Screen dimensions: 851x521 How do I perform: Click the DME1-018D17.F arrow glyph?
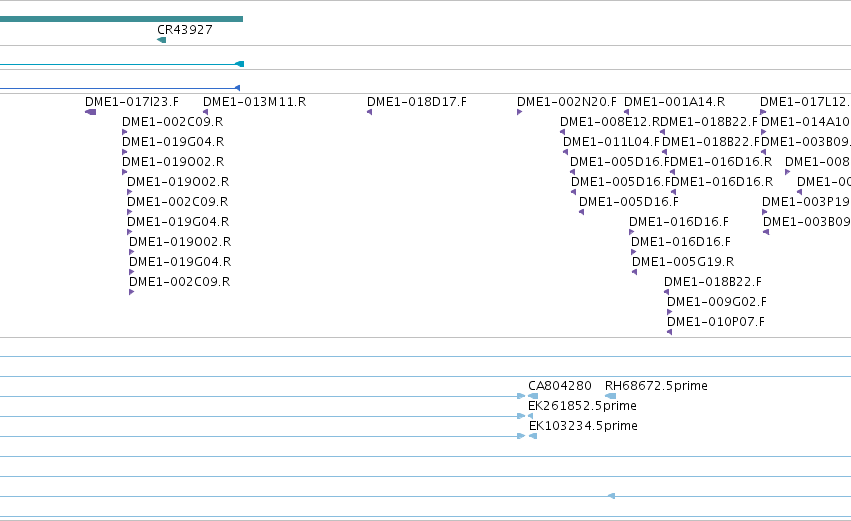(x=370, y=112)
